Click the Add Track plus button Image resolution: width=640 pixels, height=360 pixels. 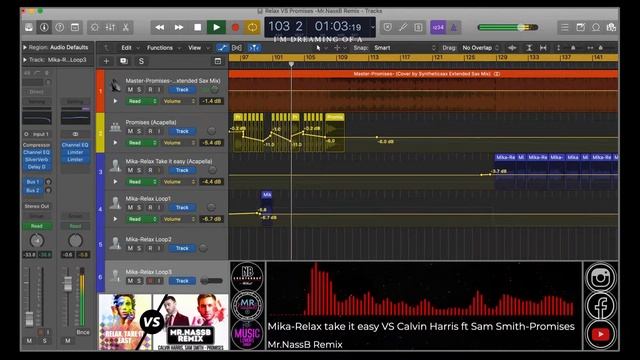pyautogui.click(x=106, y=61)
